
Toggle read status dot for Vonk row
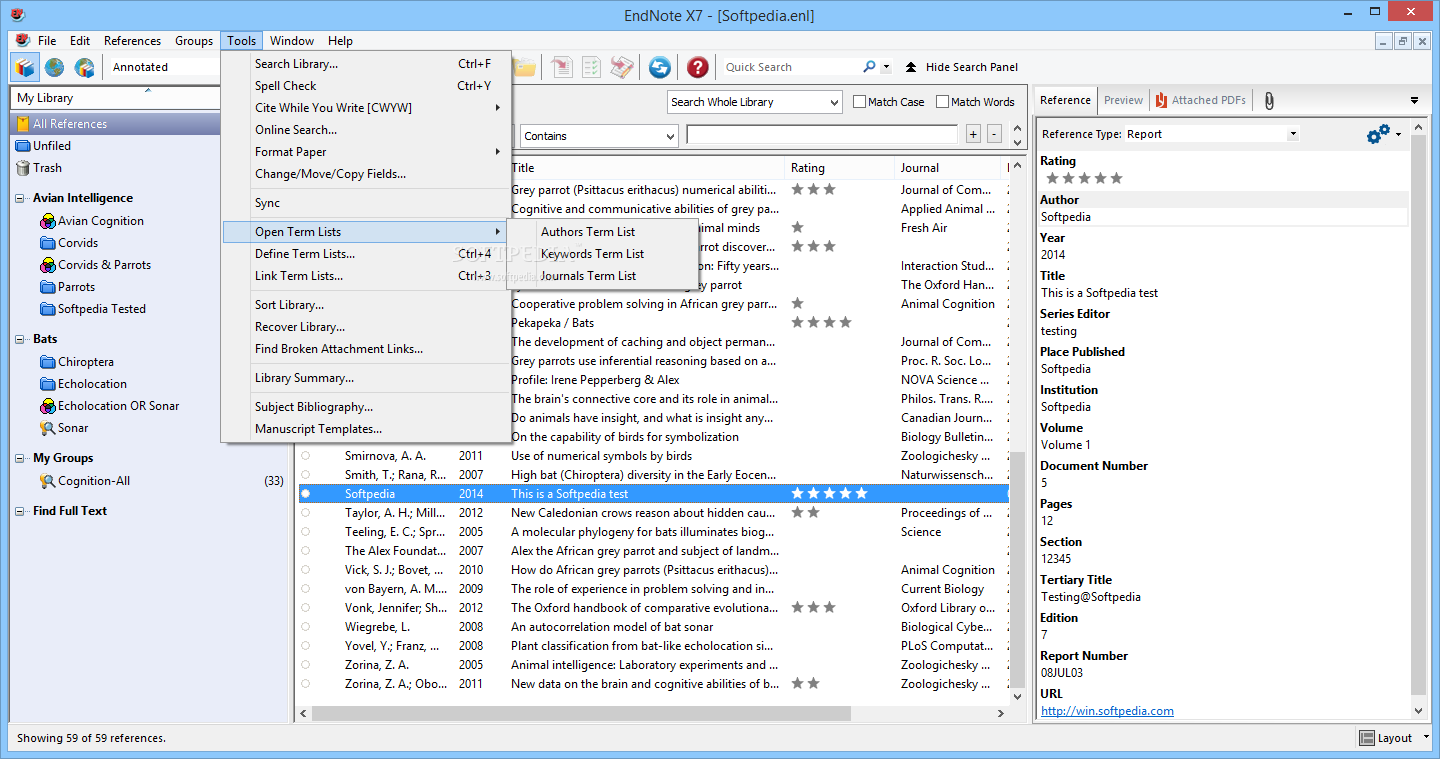point(306,608)
